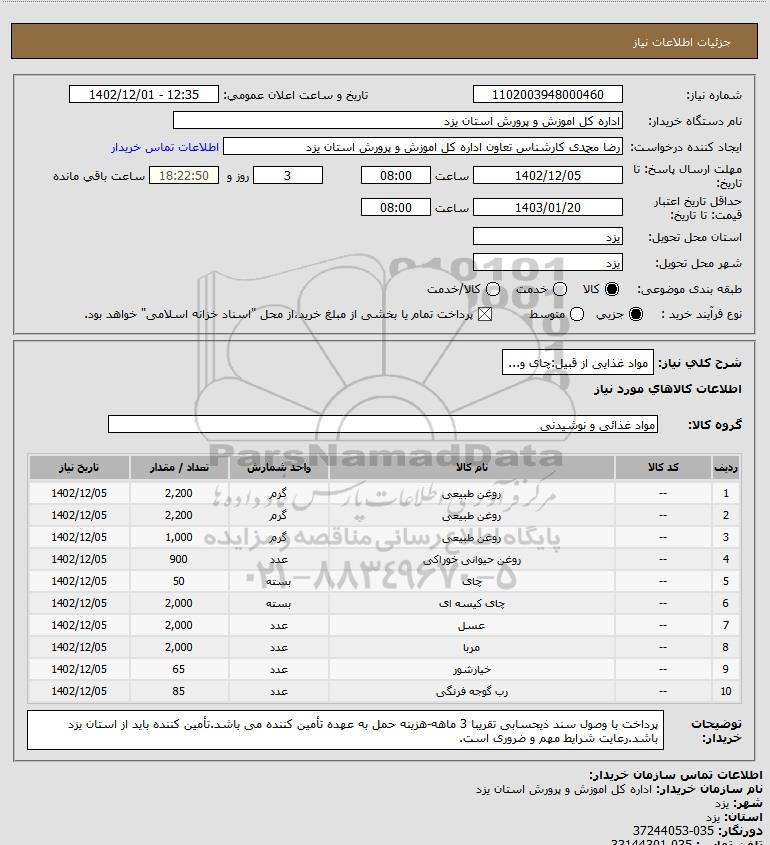Click the buyer organization name field
The image size is (770, 845).
tap(398, 121)
